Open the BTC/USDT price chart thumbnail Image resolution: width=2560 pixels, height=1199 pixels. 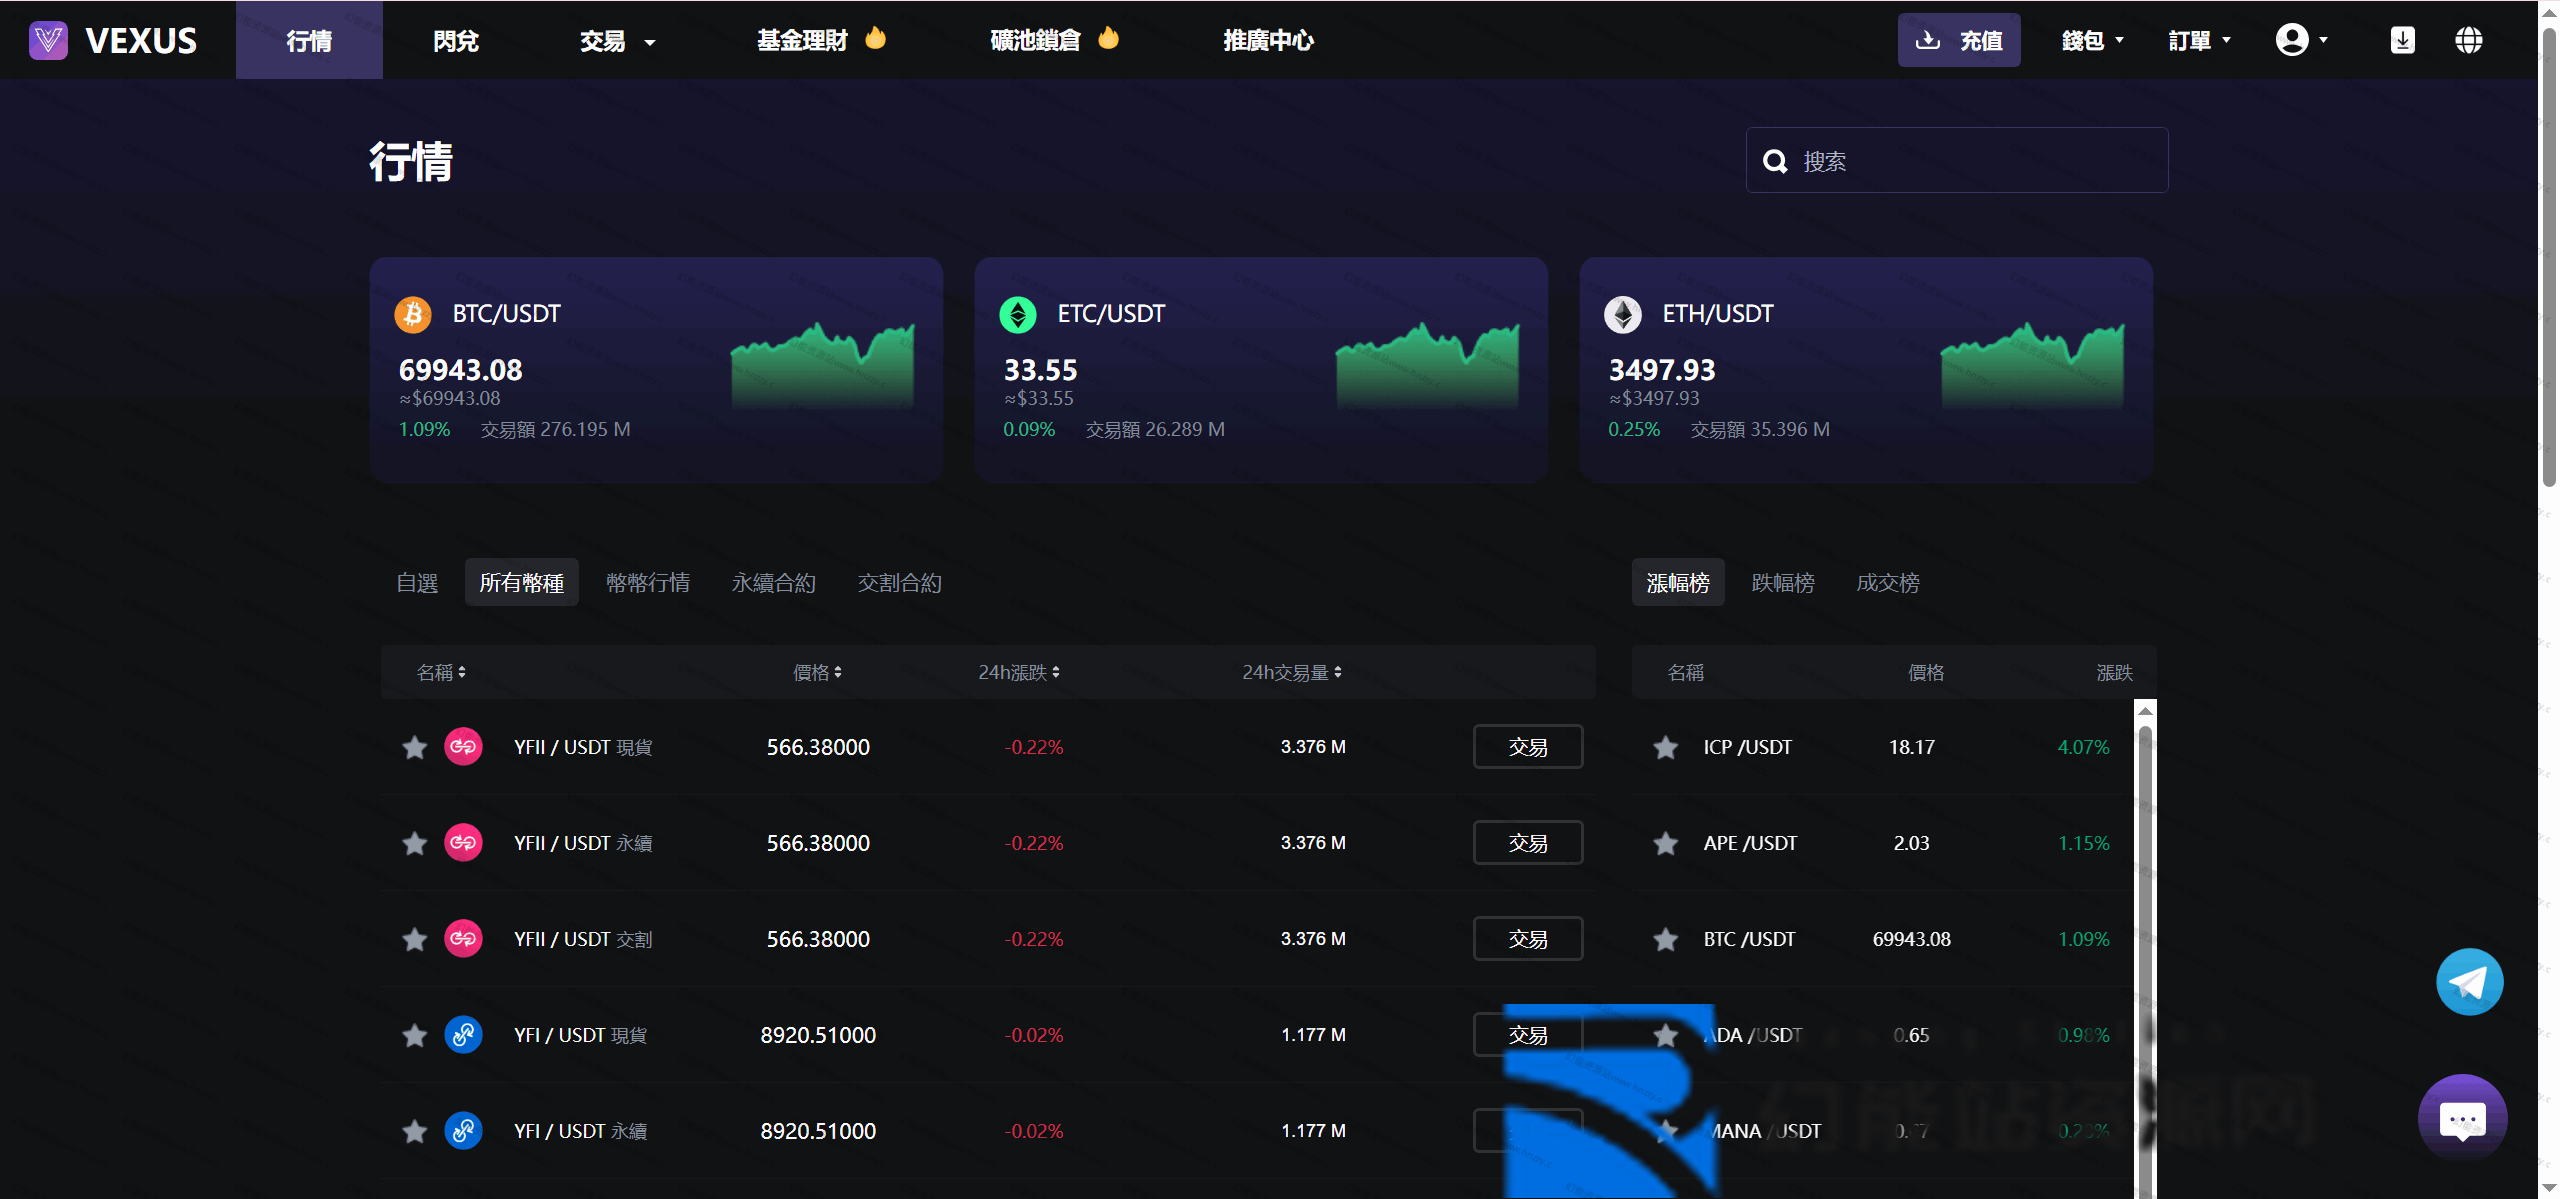click(822, 365)
